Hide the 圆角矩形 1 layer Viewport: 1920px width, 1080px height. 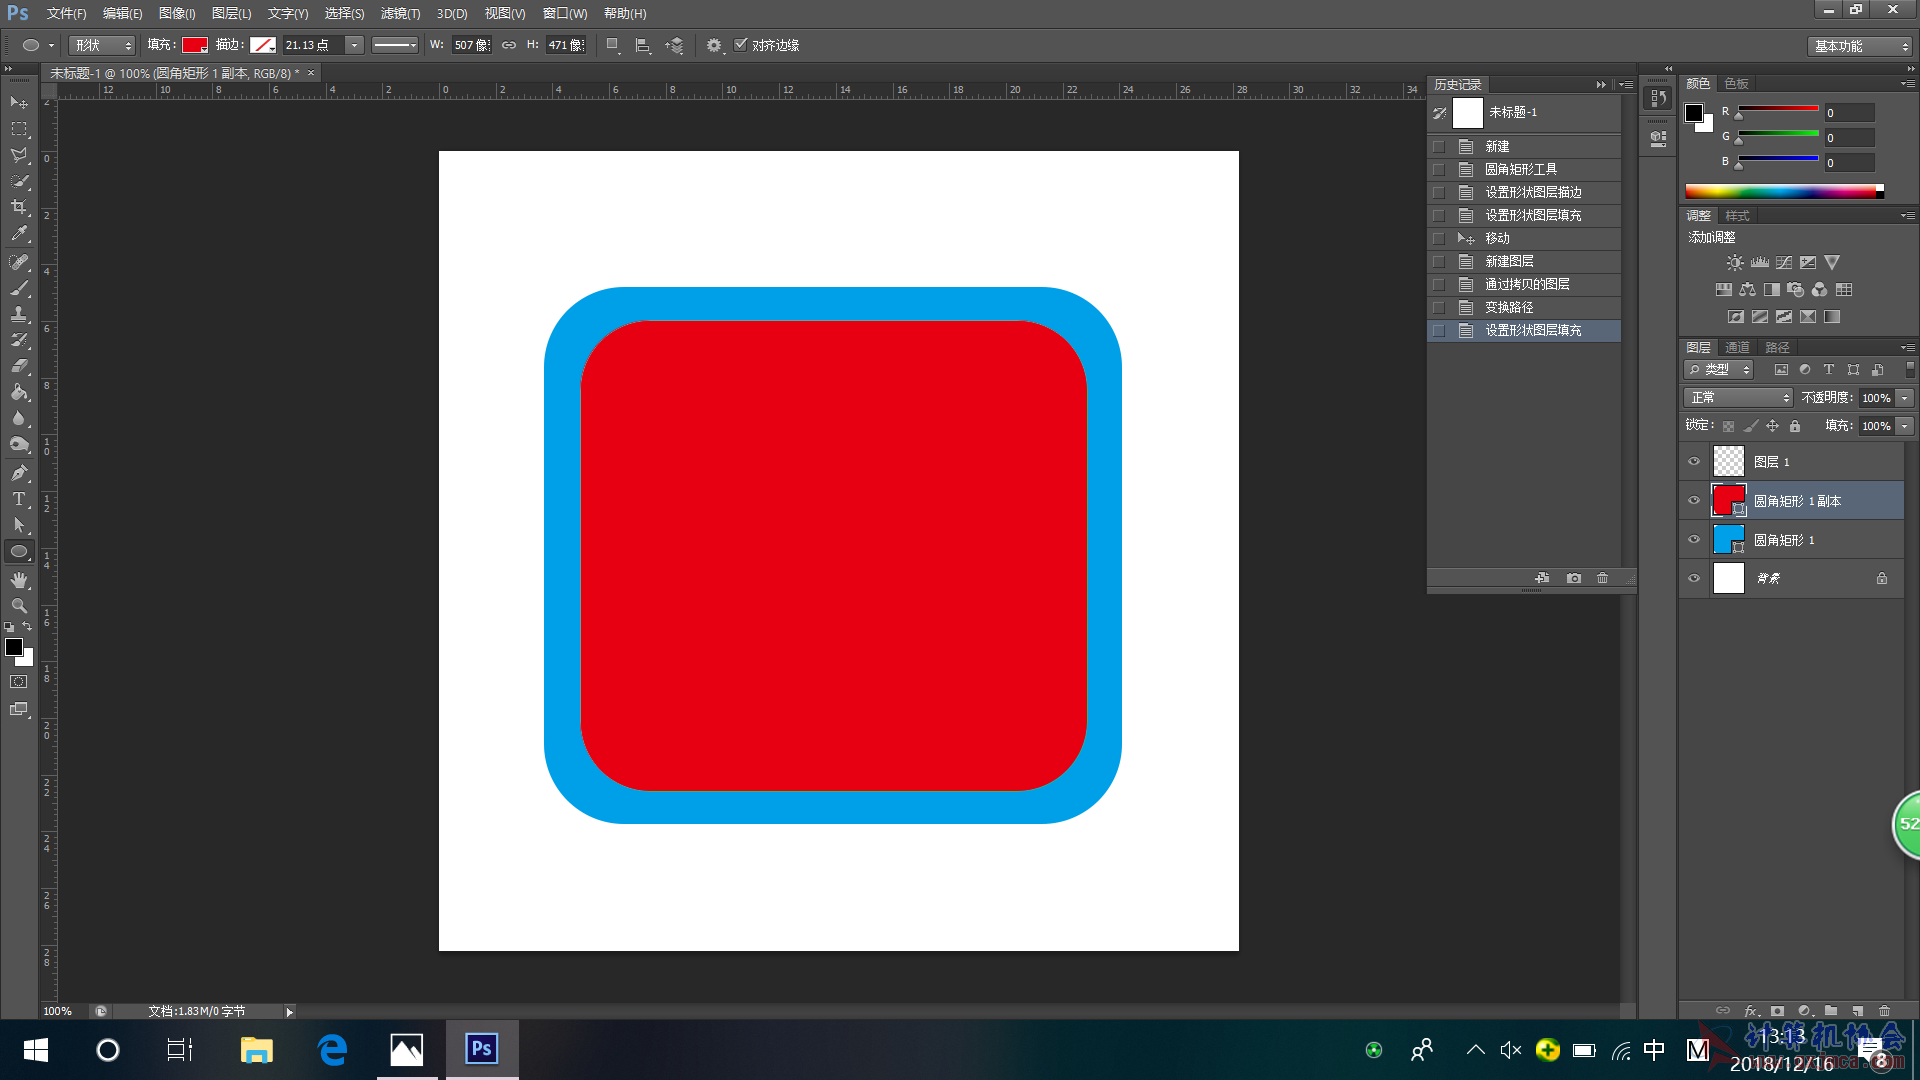pos(1694,540)
